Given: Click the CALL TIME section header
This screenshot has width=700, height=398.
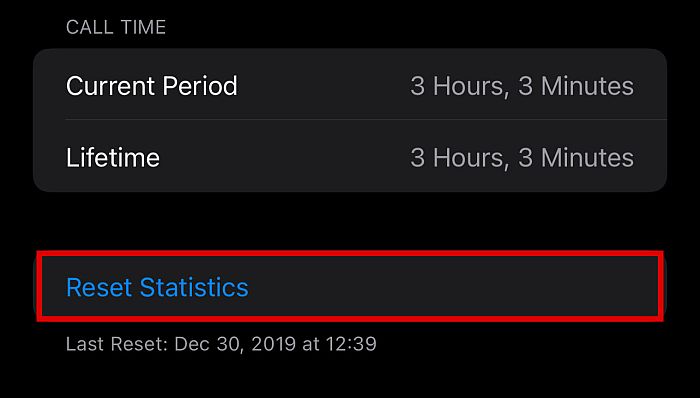Looking at the screenshot, I should coord(116,28).
